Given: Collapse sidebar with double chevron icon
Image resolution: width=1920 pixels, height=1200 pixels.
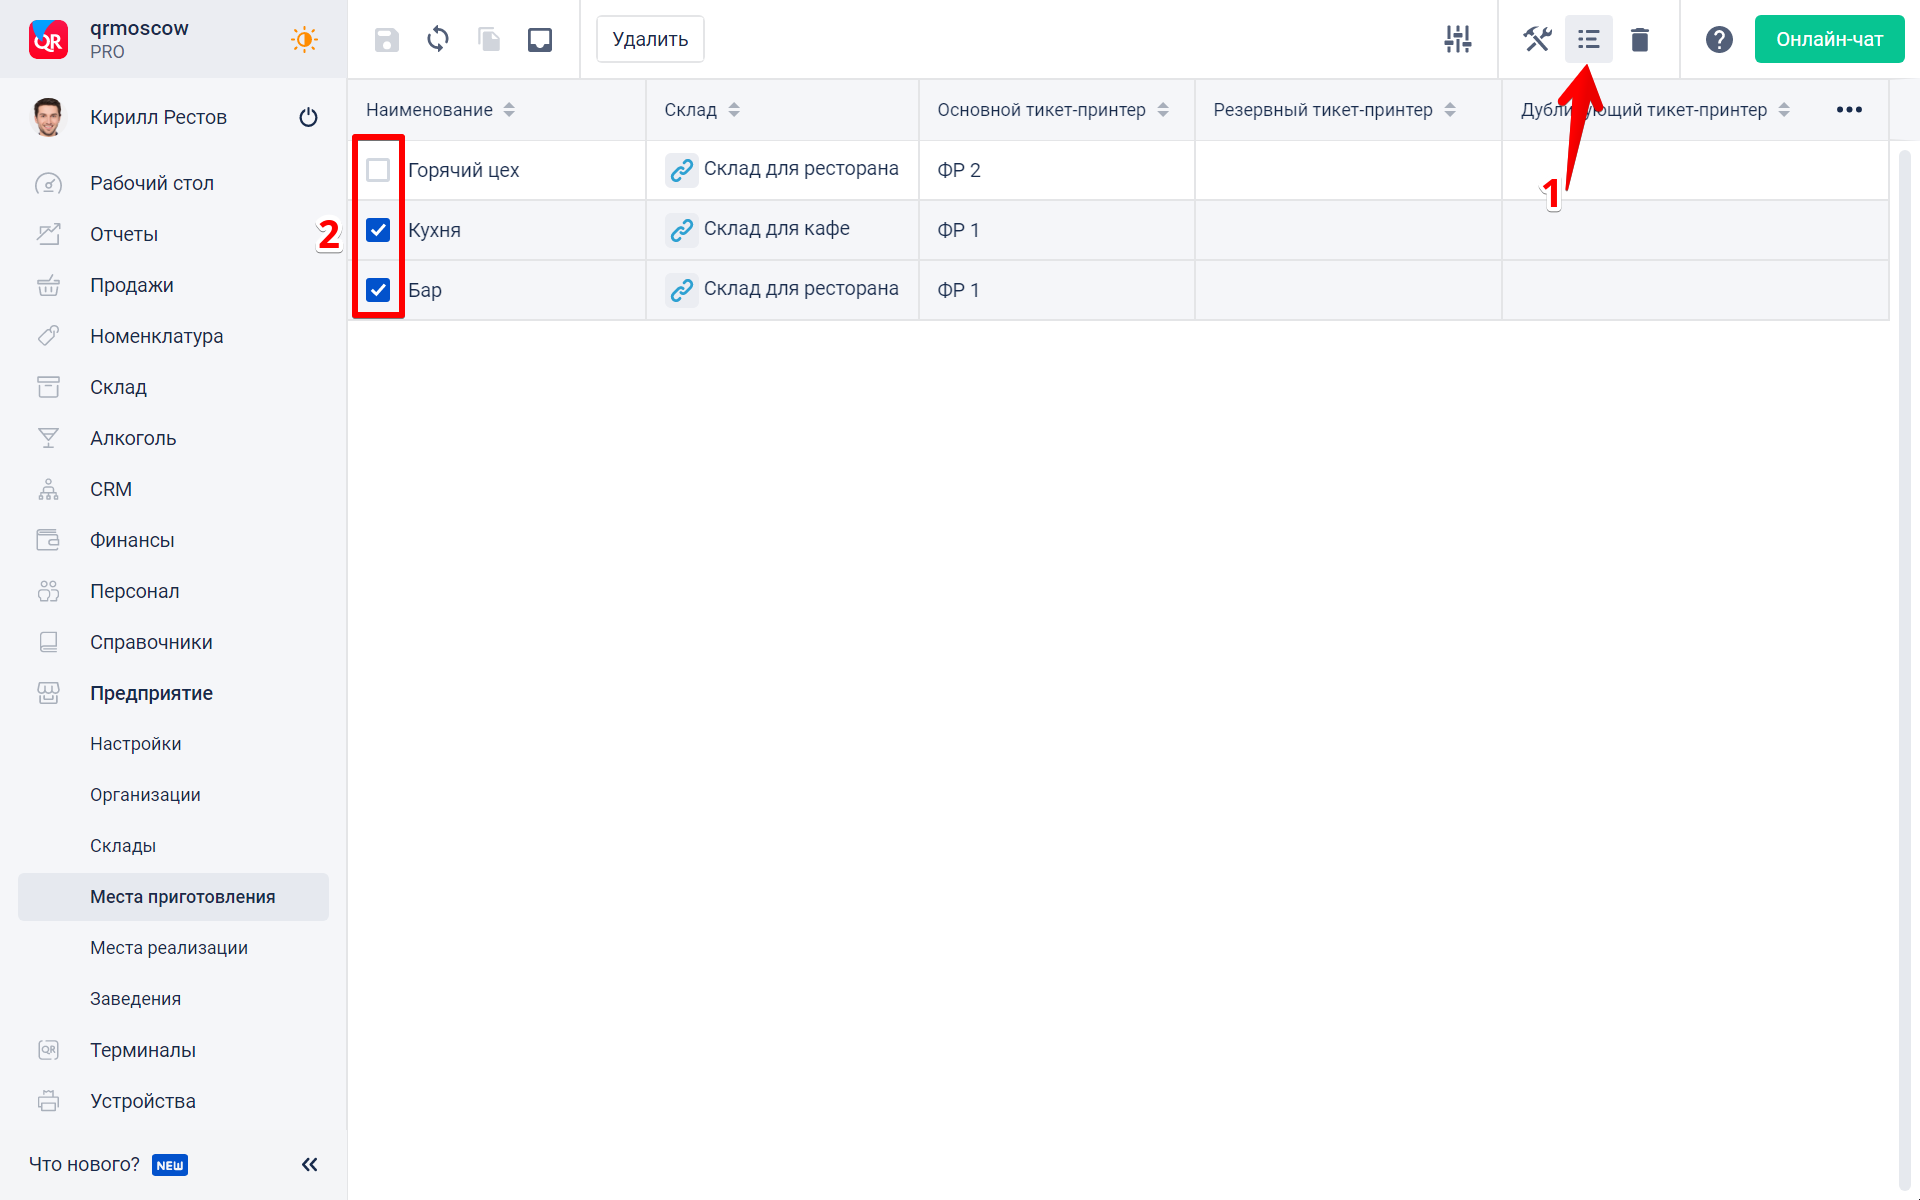Looking at the screenshot, I should click(309, 1164).
